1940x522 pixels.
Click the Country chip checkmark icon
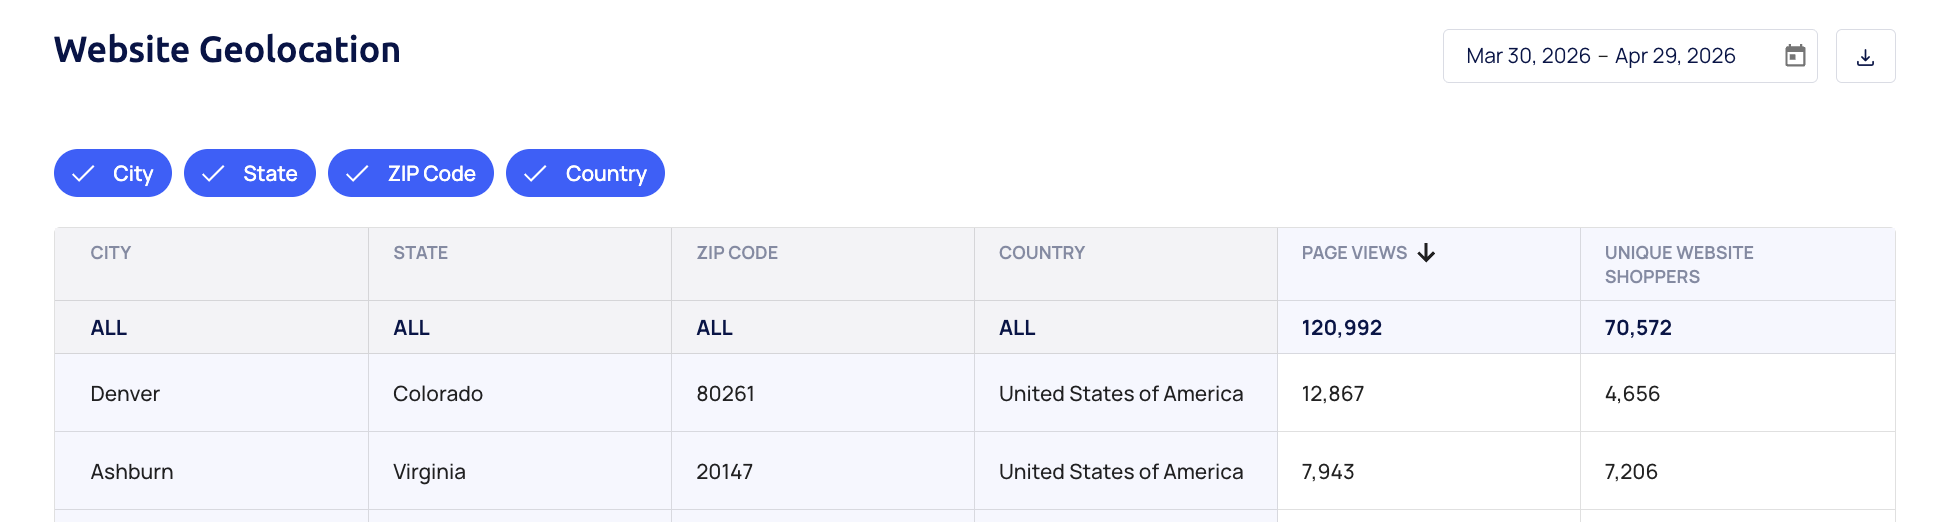[x=535, y=174]
